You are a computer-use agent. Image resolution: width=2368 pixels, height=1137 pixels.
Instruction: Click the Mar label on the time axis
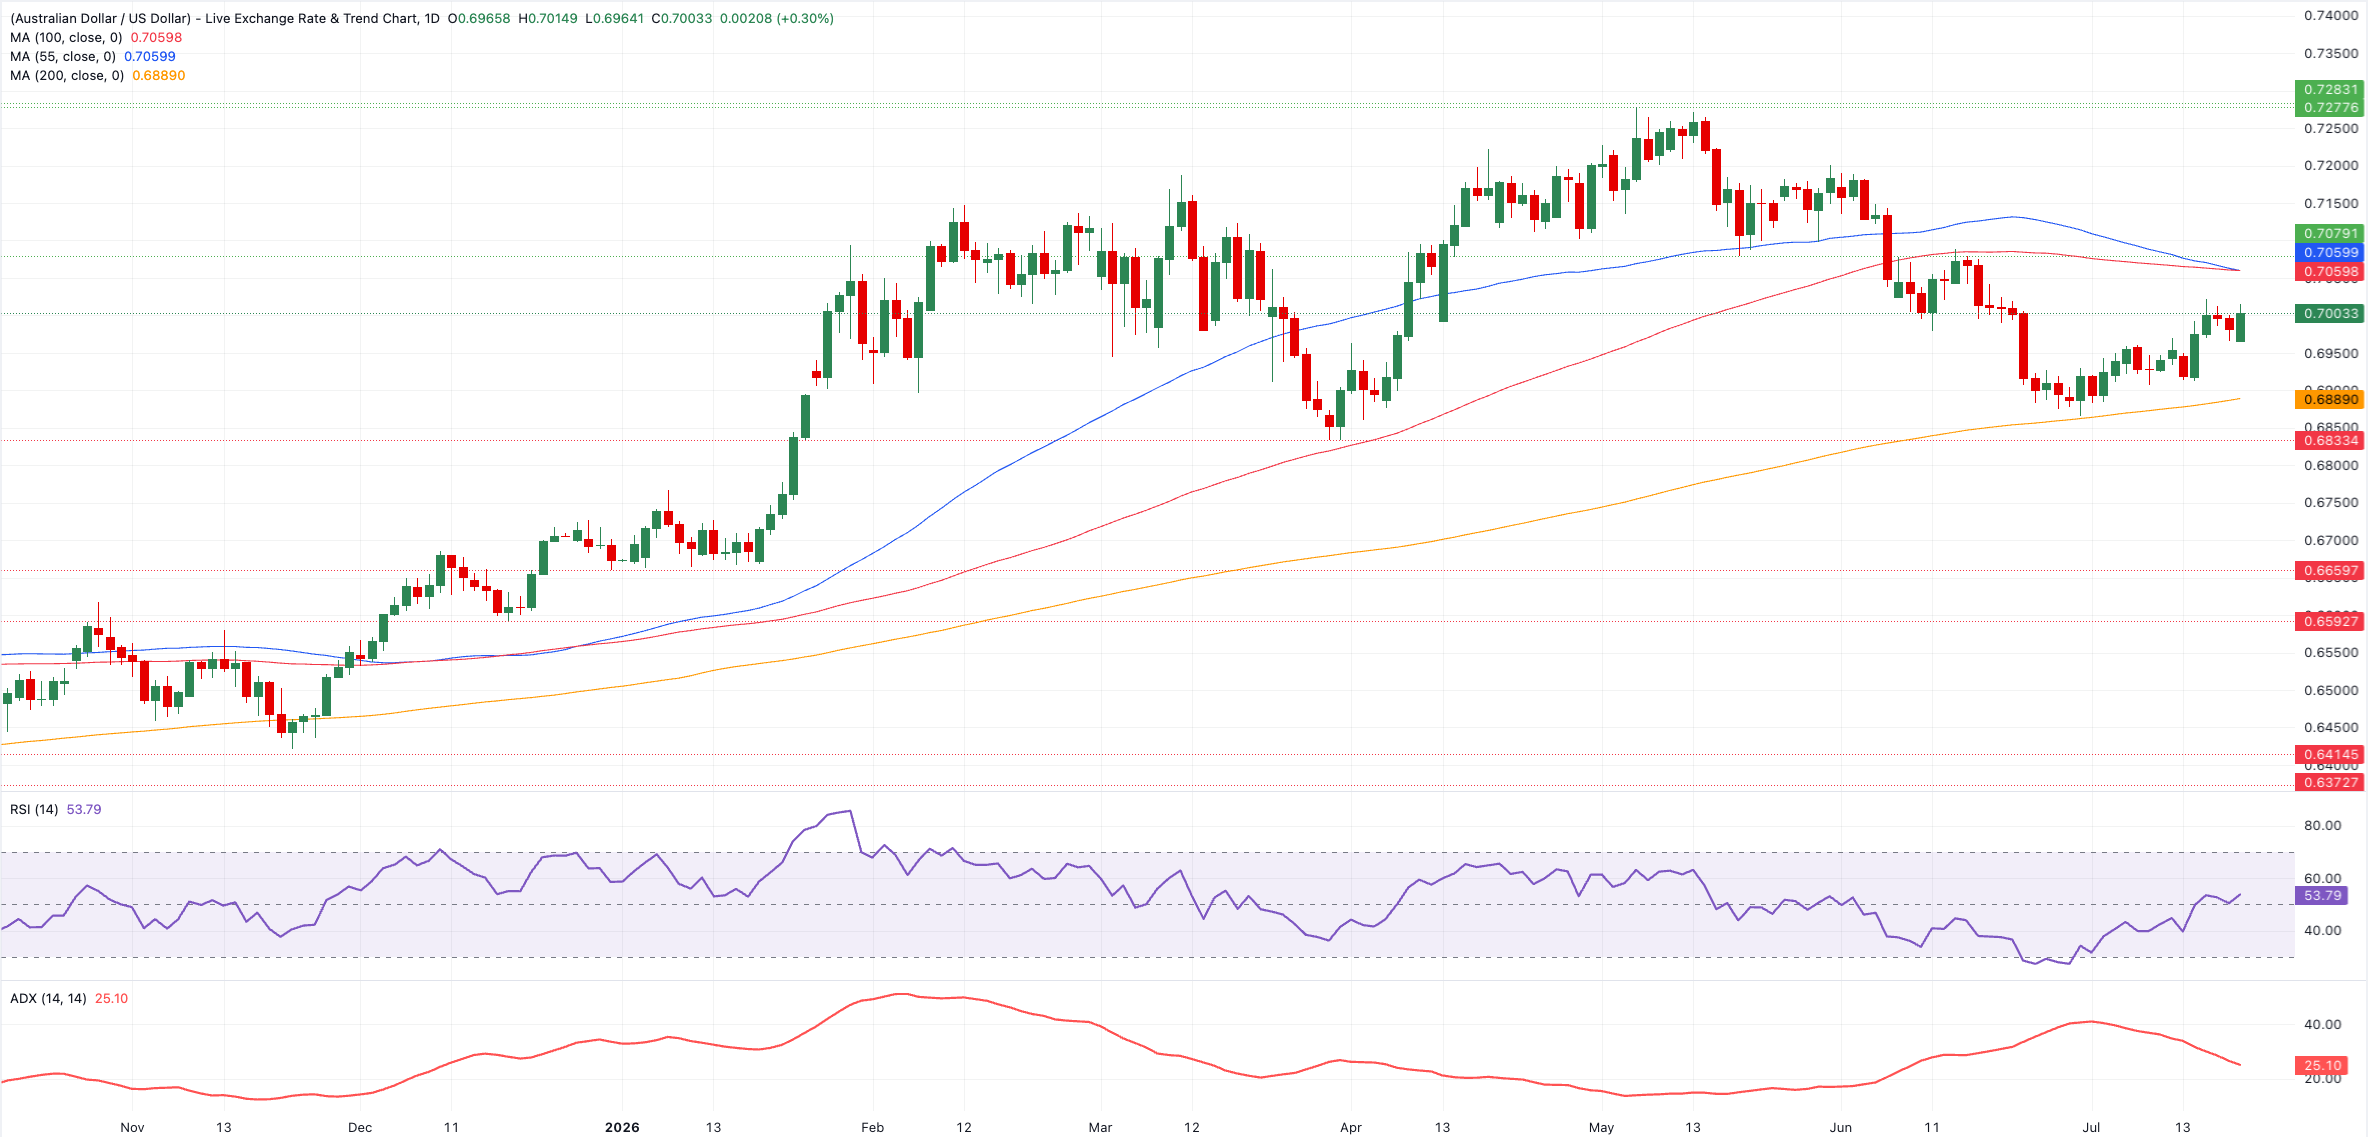pyautogui.click(x=1100, y=1127)
